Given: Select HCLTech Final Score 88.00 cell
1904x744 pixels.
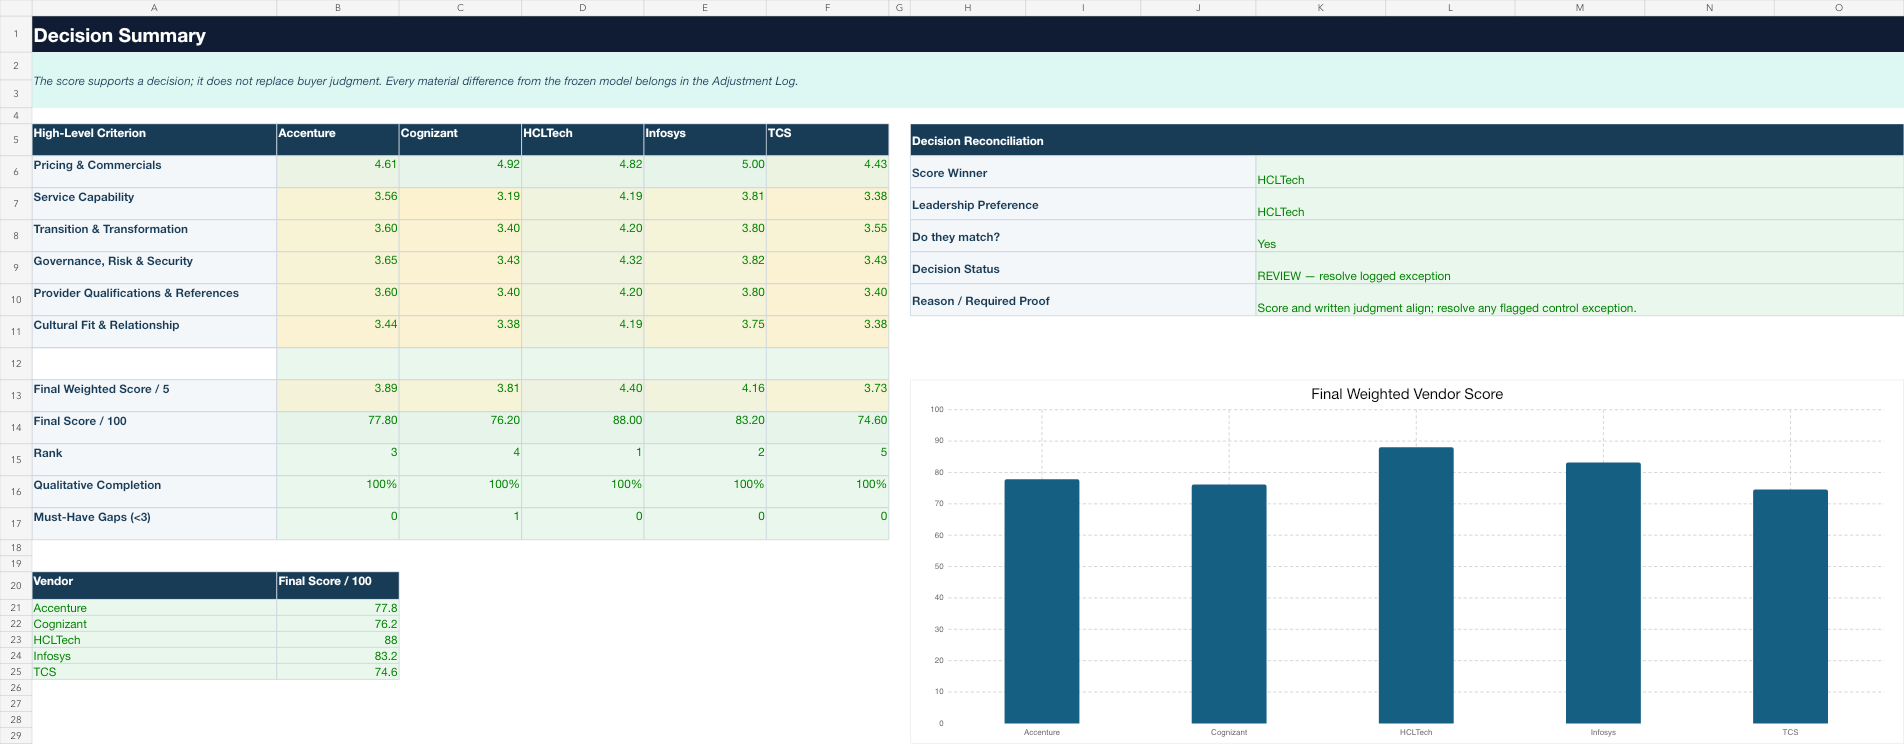Looking at the screenshot, I should tap(582, 428).
